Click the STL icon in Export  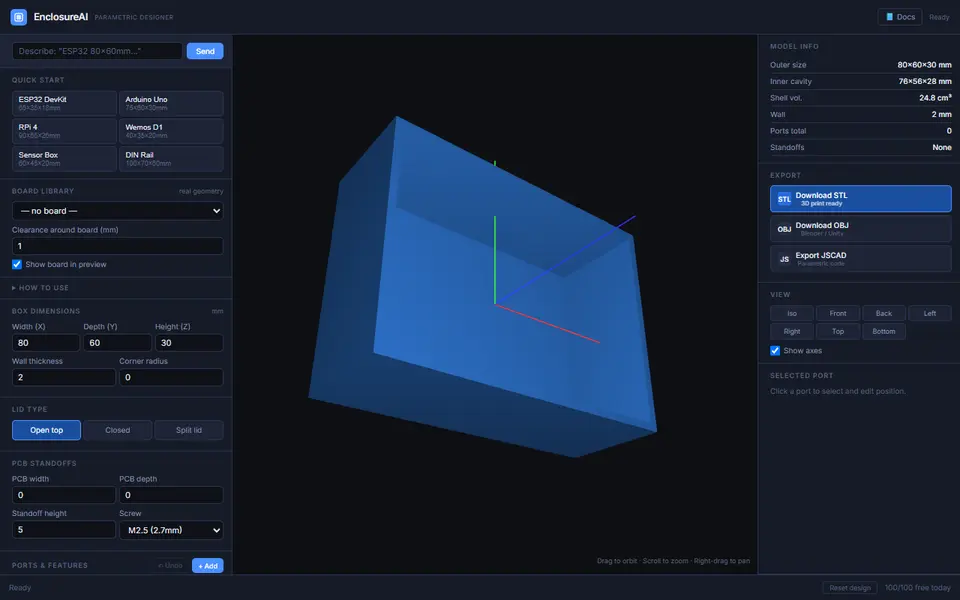point(784,199)
